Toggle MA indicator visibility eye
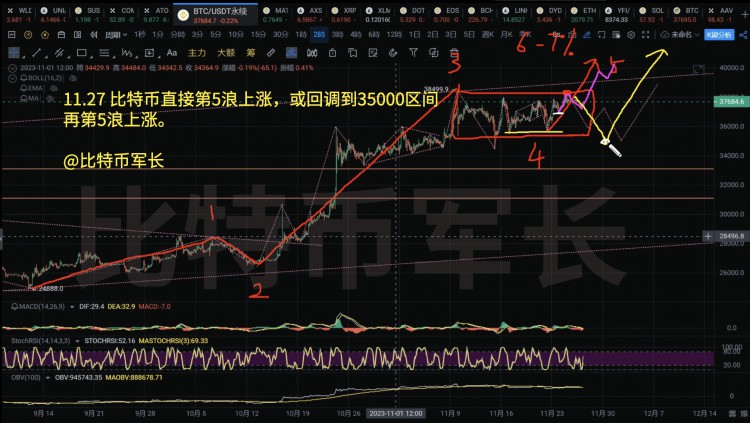 50,99
